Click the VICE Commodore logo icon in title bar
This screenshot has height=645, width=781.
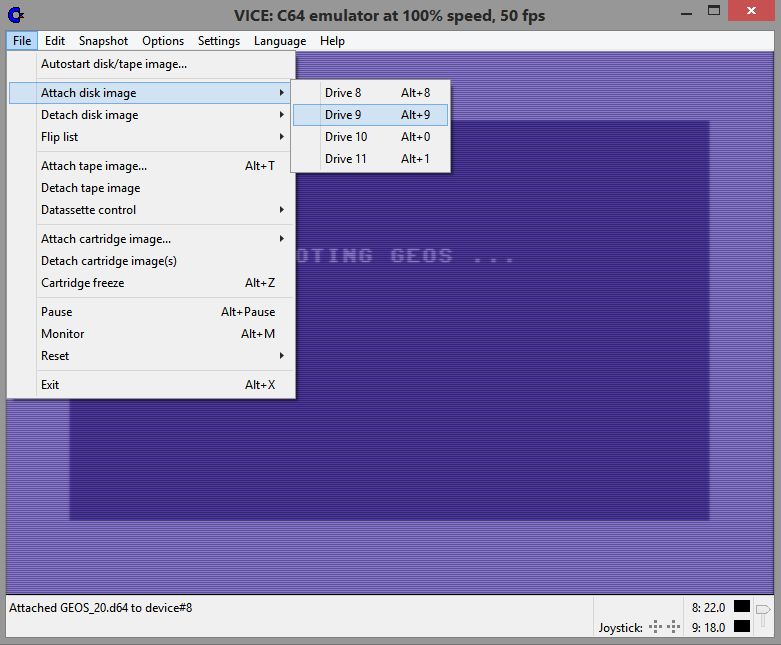[x=16, y=15]
